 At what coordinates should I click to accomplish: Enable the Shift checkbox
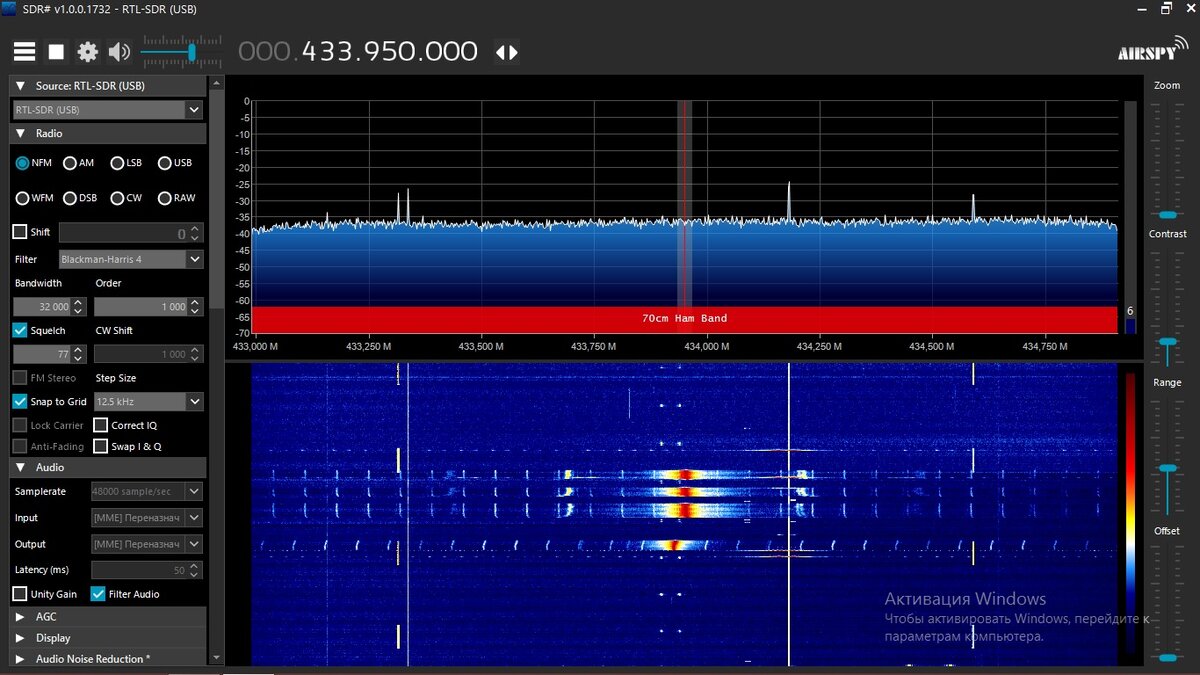pos(20,232)
